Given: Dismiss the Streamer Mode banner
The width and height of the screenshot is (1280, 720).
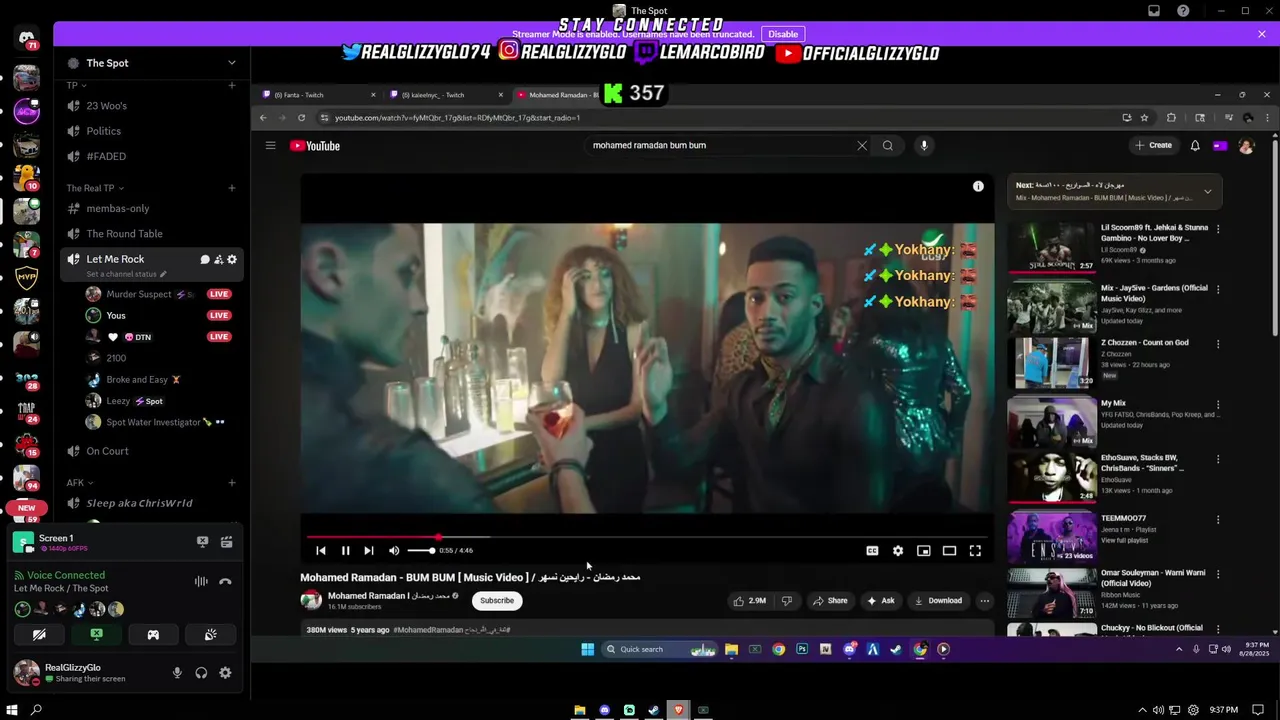Looking at the screenshot, I should click(x=1262, y=34).
